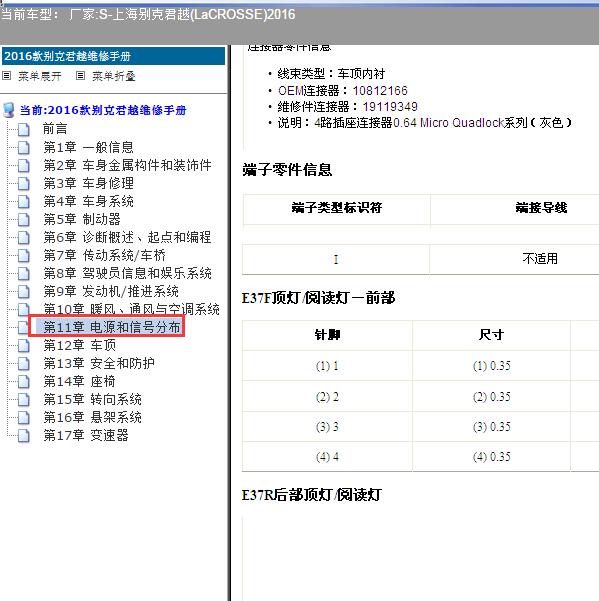
Task: Click OEM connector number 10812166
Action: (380, 91)
